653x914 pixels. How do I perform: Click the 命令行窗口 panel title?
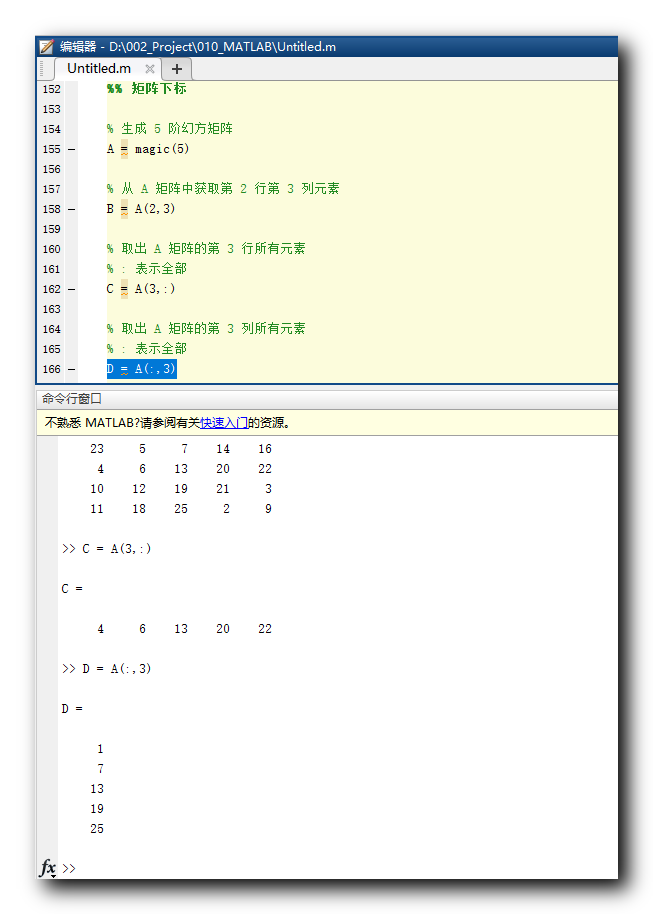(x=72, y=399)
